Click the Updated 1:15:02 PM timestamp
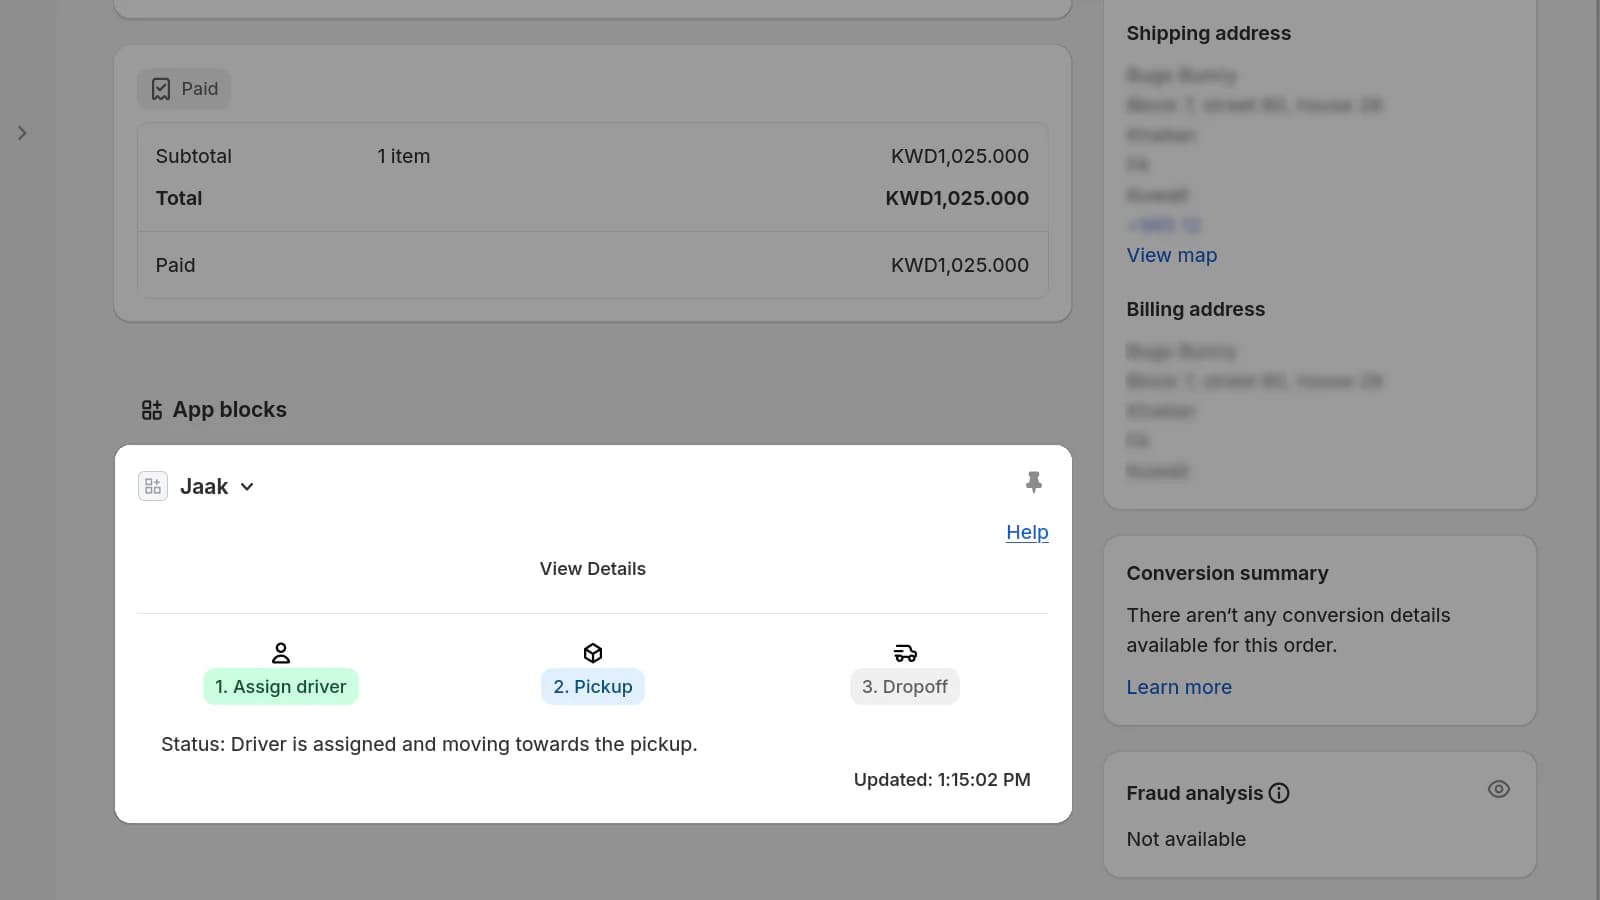1600x900 pixels. [x=942, y=780]
